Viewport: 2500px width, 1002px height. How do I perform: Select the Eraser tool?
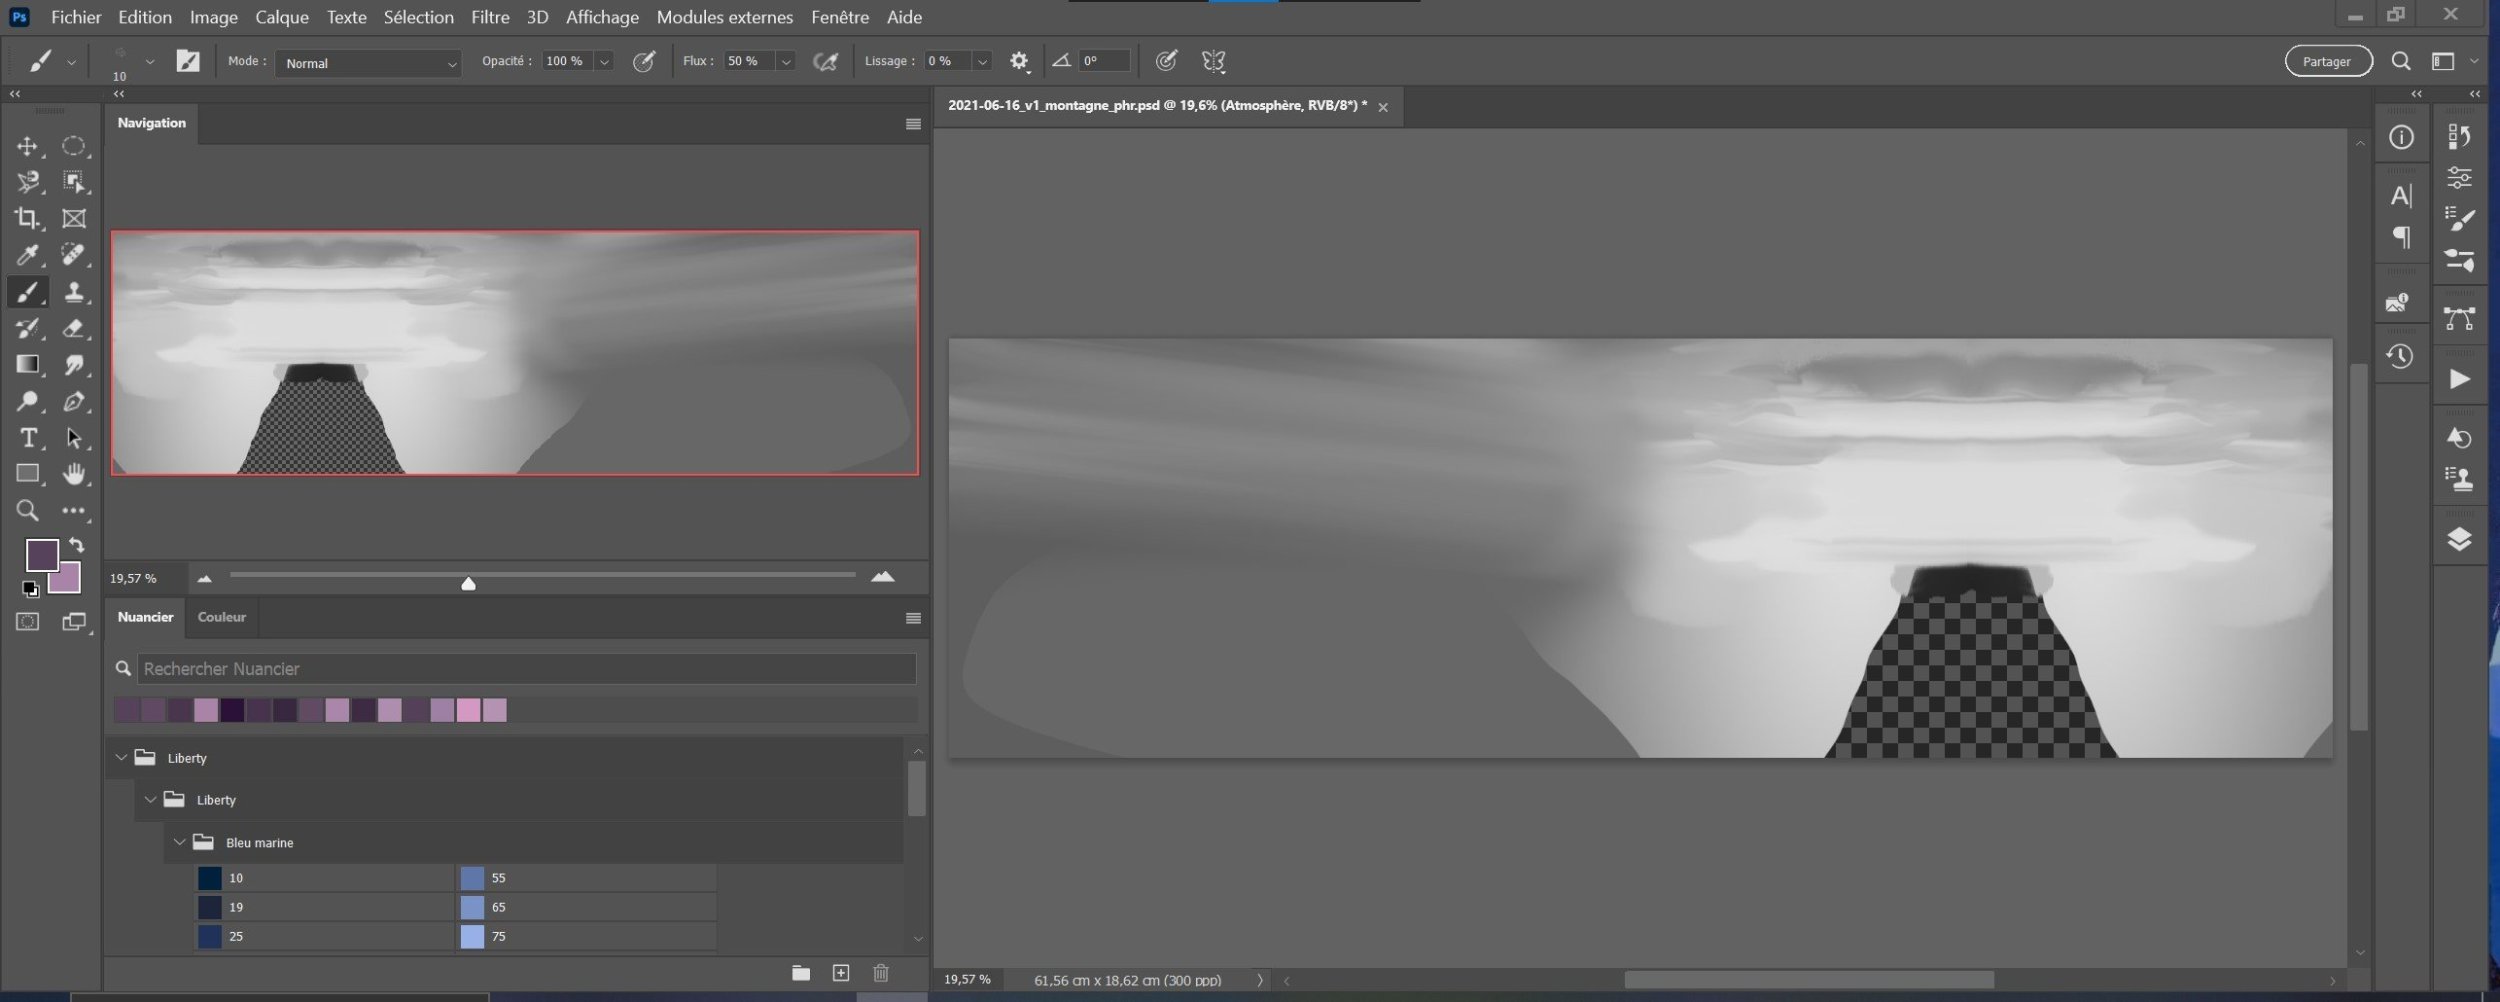pyautogui.click(x=73, y=329)
